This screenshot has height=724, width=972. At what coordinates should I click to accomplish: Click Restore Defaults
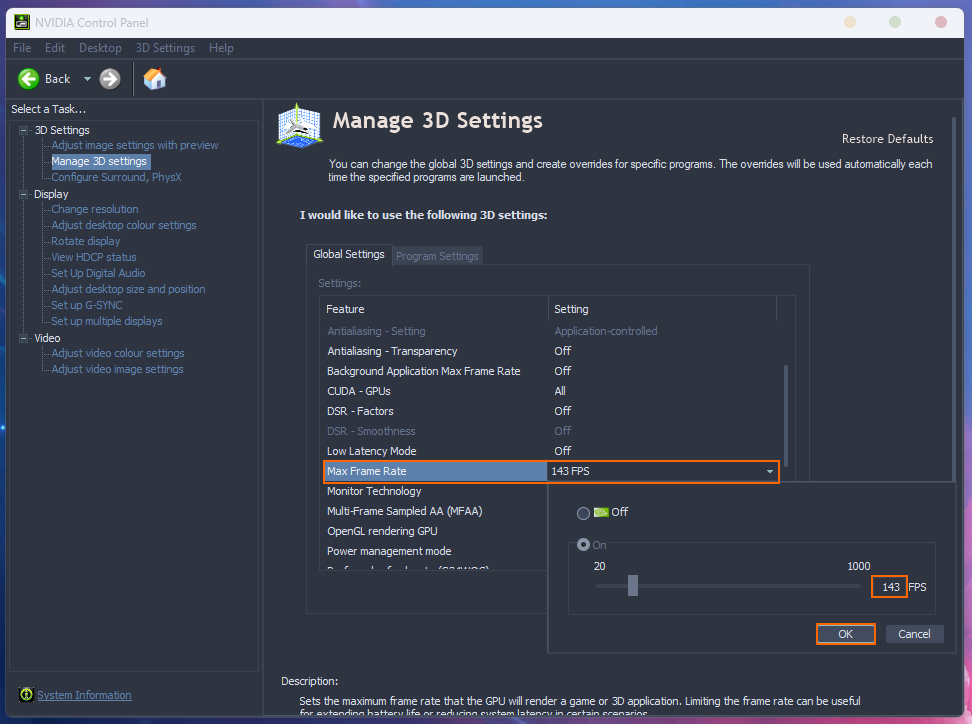click(887, 139)
